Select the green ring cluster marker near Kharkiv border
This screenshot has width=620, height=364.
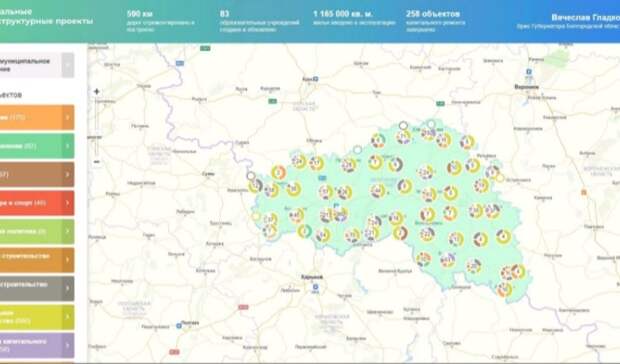(x=304, y=231)
